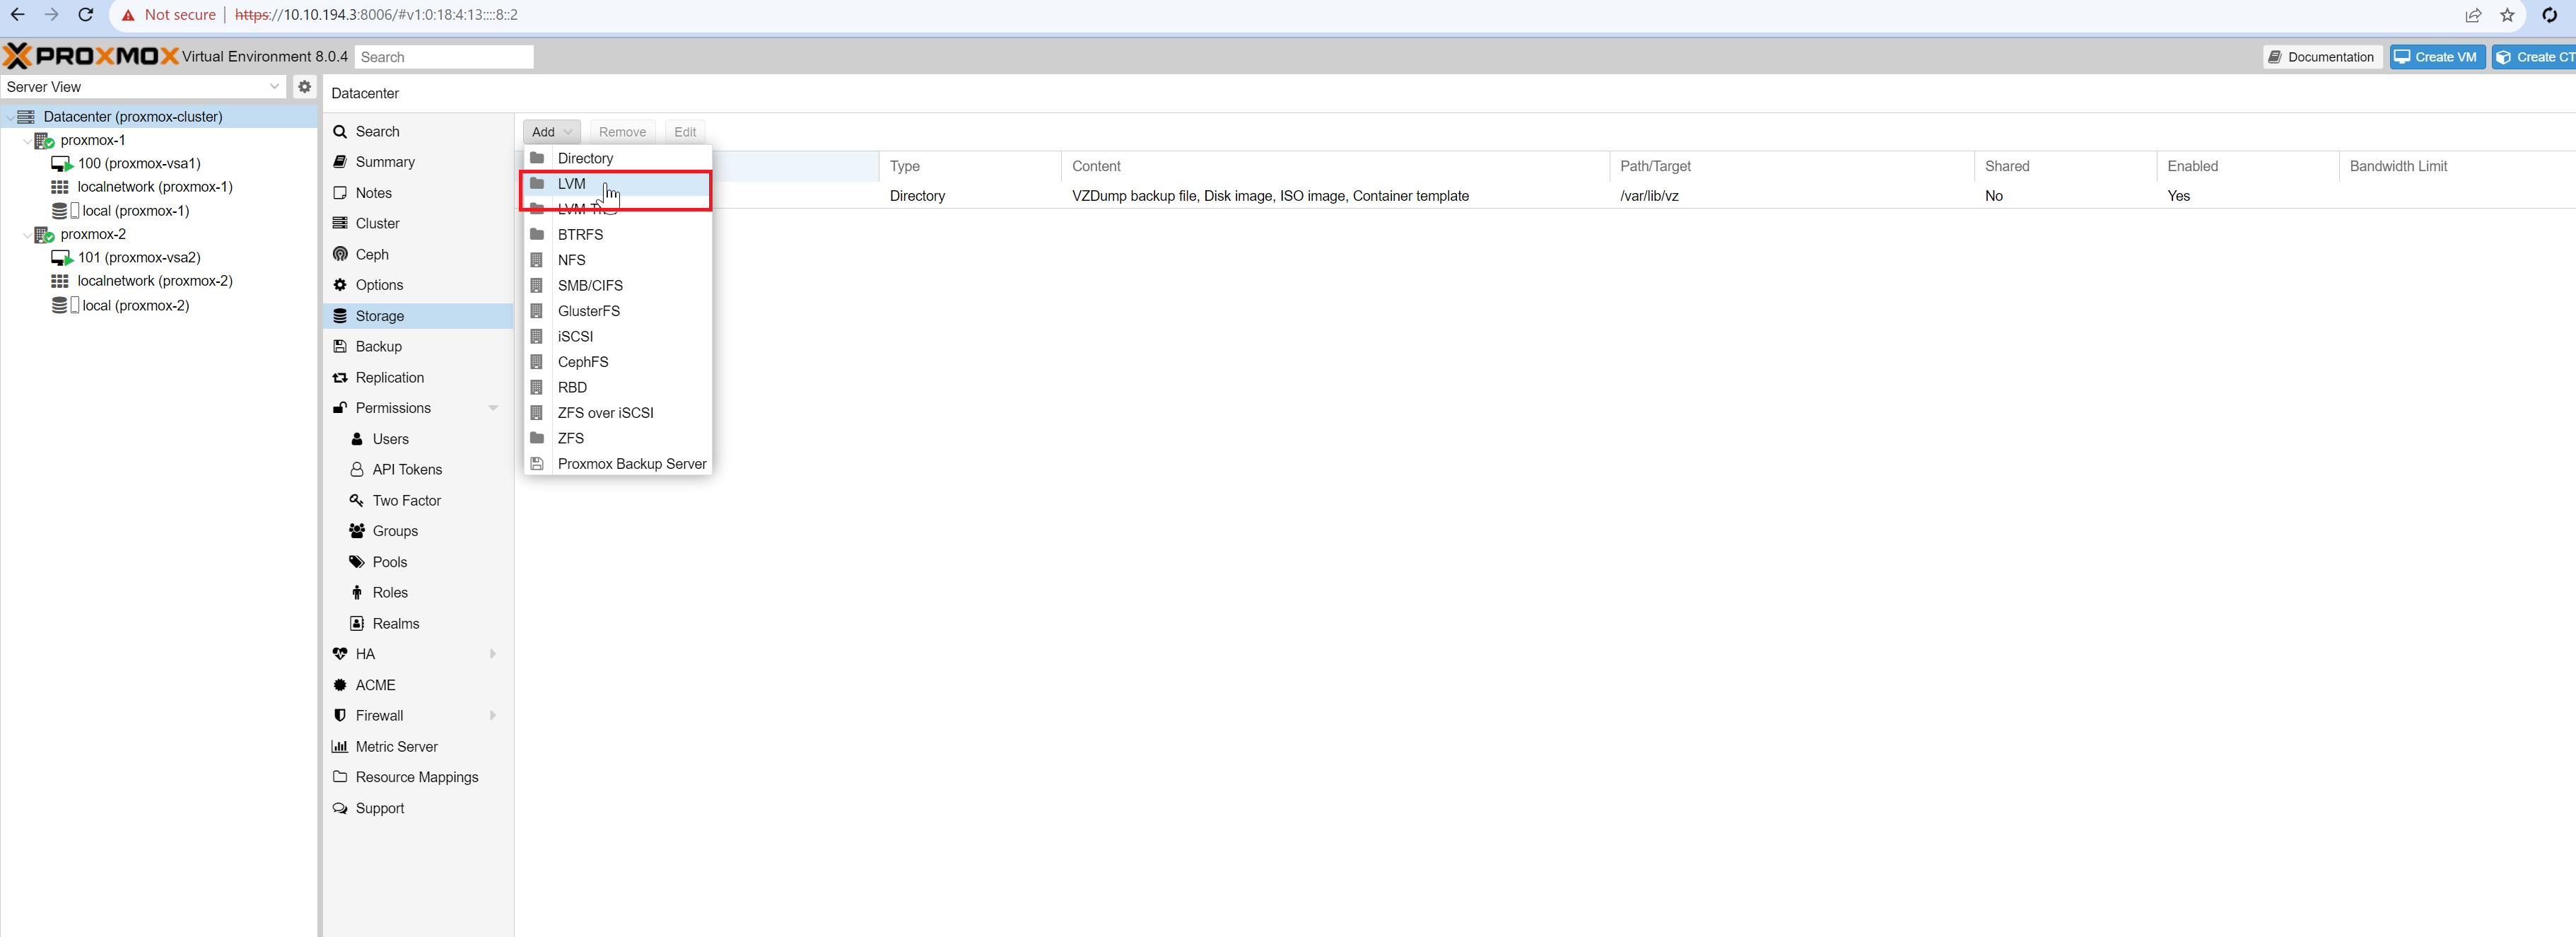Click the Support chat icon
The width and height of the screenshot is (2576, 937).
[340, 808]
